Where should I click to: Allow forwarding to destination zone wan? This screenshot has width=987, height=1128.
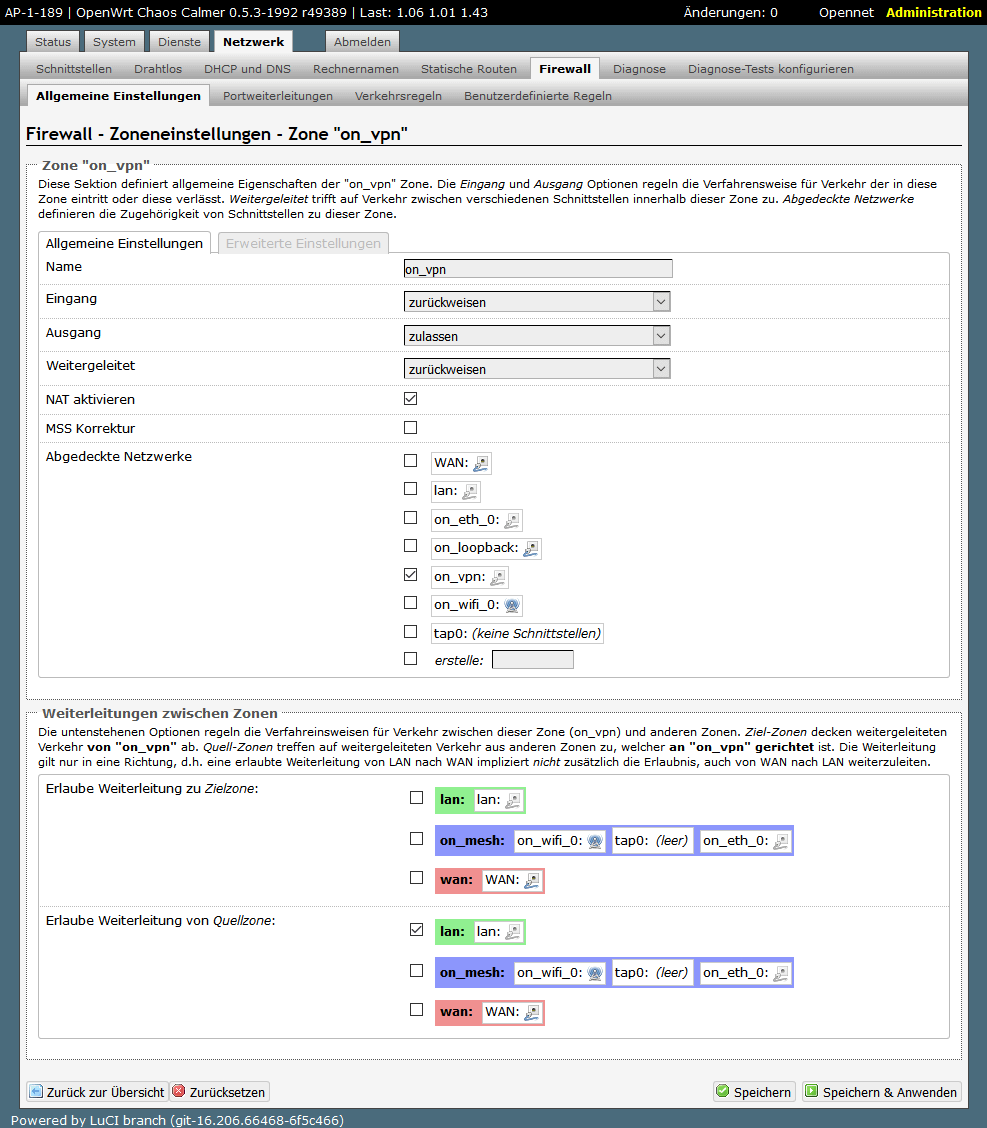coord(416,878)
